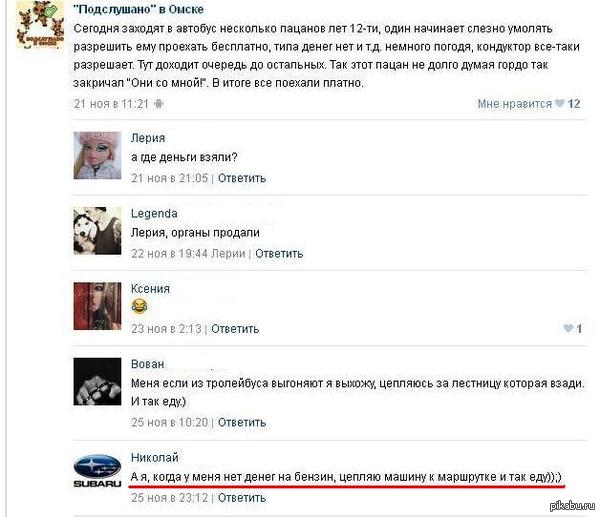
Task: Click the mobile device icon beside post time
Action: coord(158,104)
